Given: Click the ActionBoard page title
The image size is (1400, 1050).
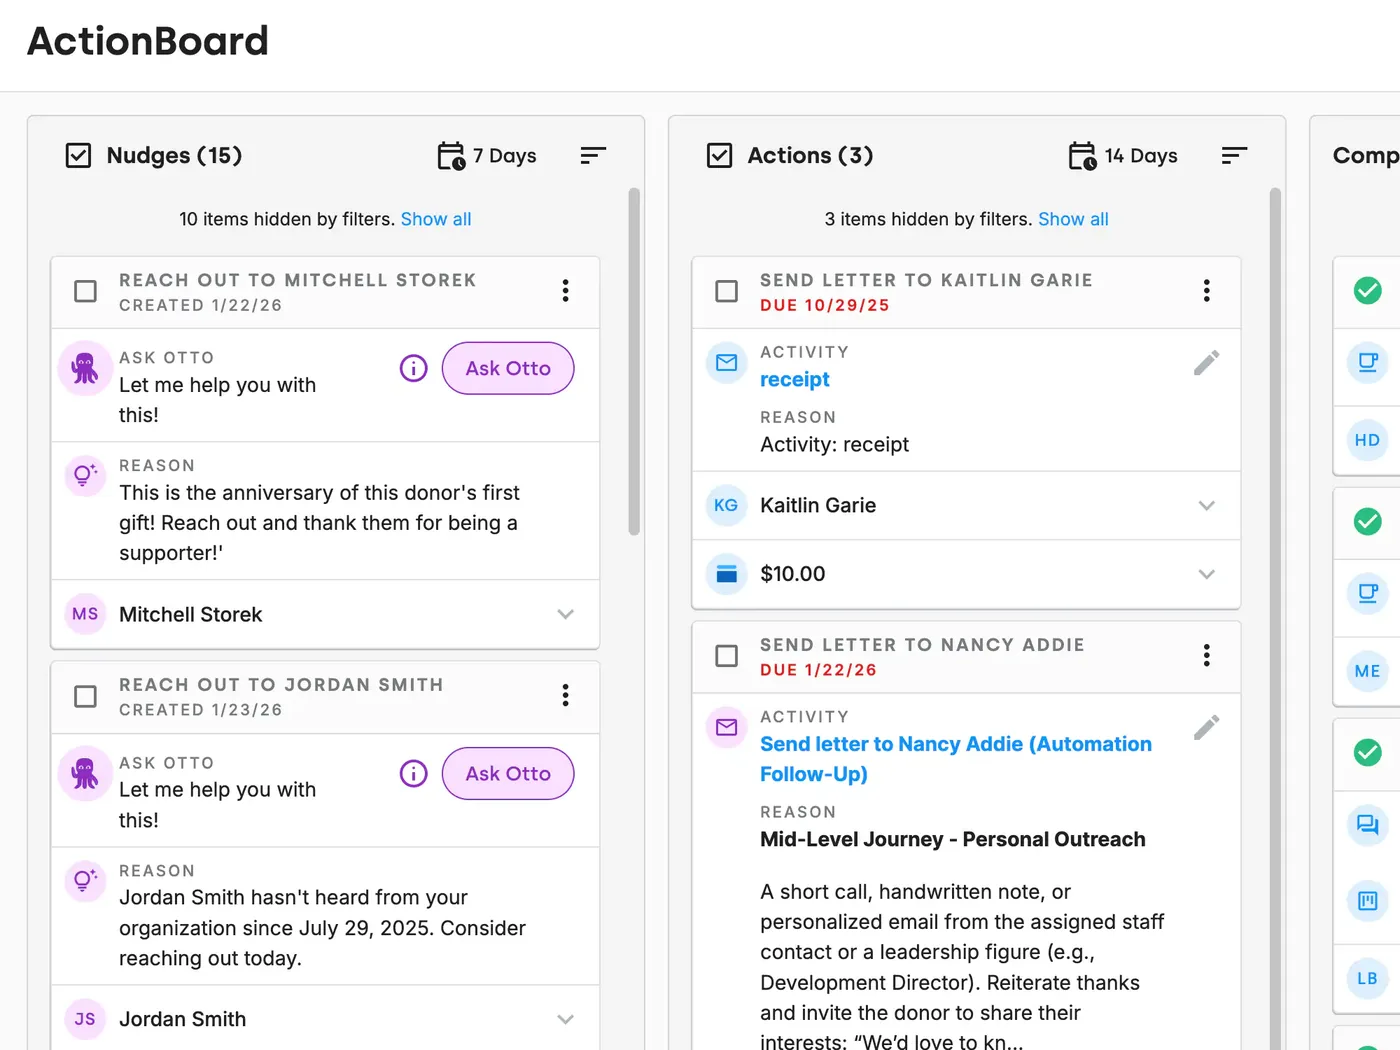Looking at the screenshot, I should 148,41.
